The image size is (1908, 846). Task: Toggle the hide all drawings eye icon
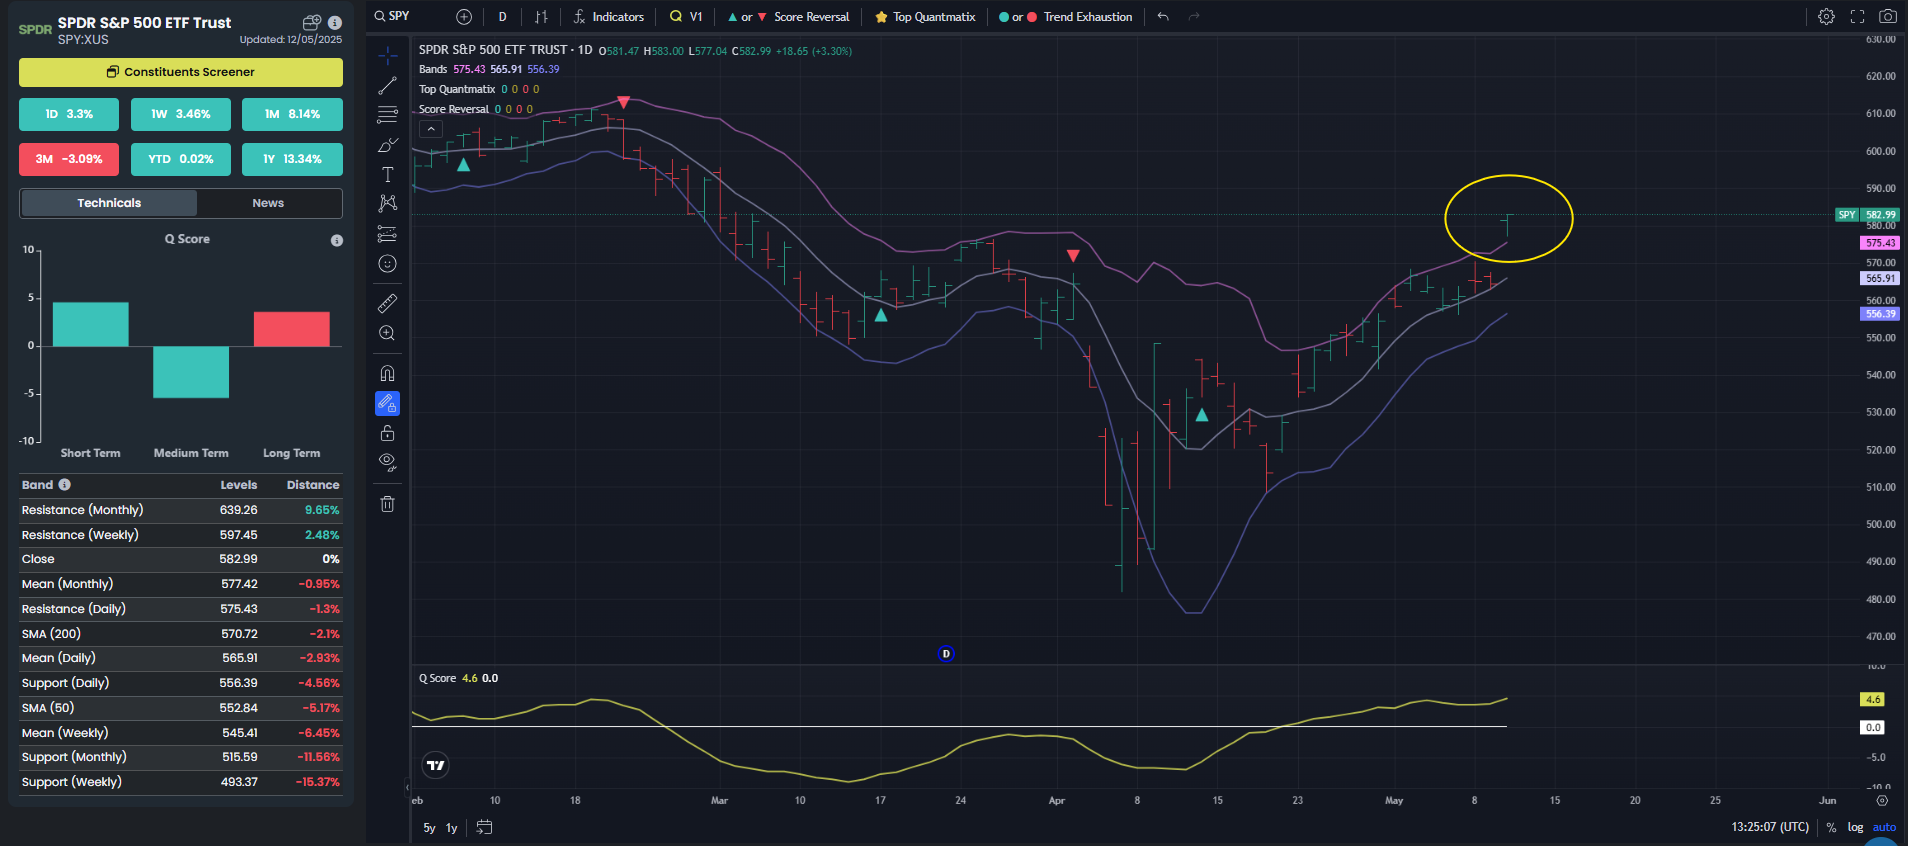387,462
